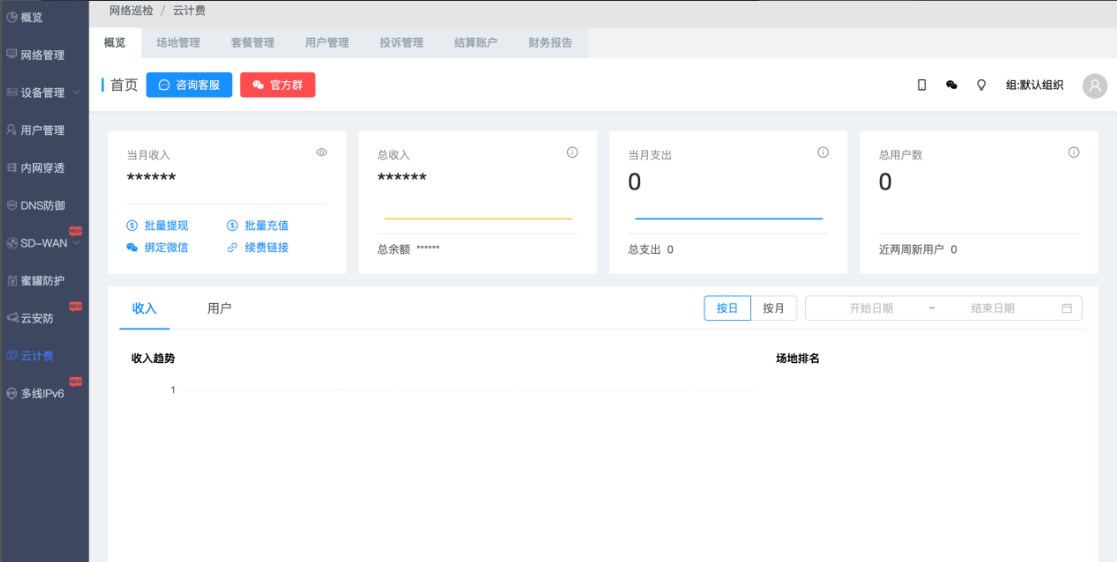The image size is (1117, 562).
Task: Select the 概览 top tab
Action: pos(115,43)
